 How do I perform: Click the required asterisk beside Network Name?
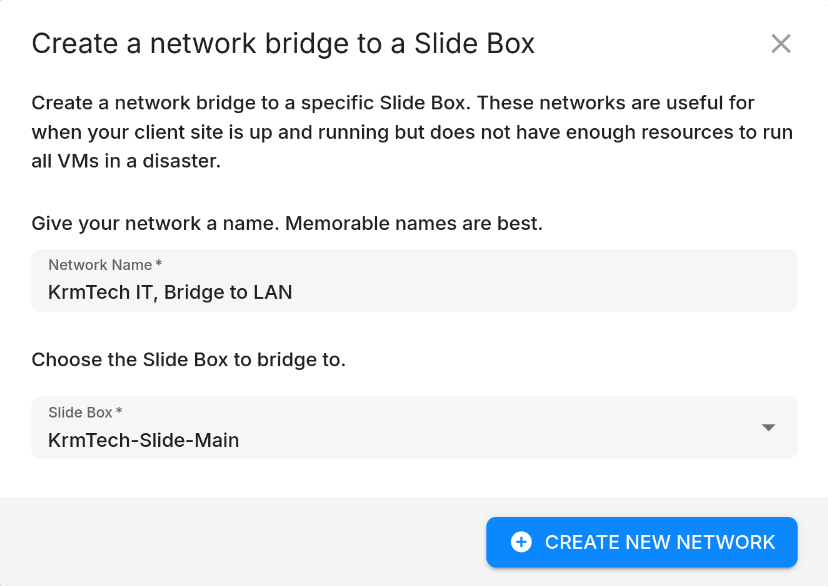(x=158, y=263)
